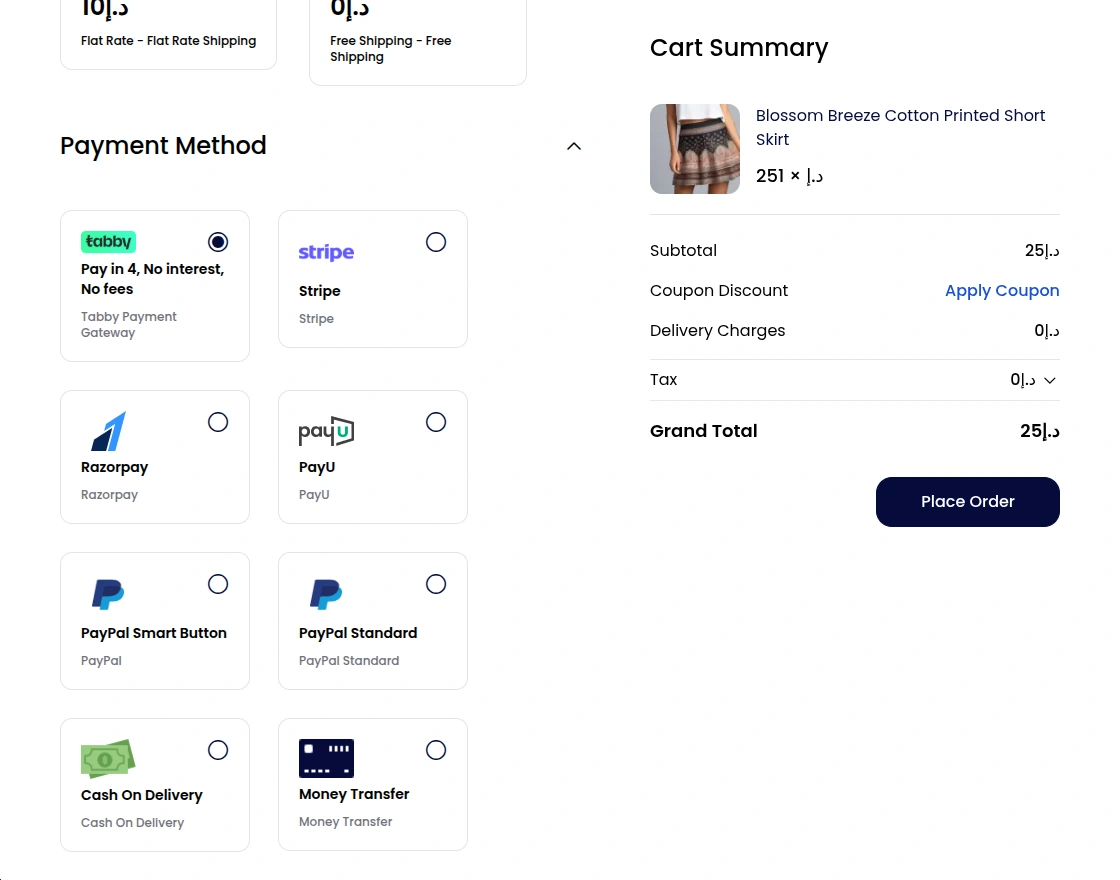
Task: Click the 'PayU' bold title
Action: (x=316, y=467)
